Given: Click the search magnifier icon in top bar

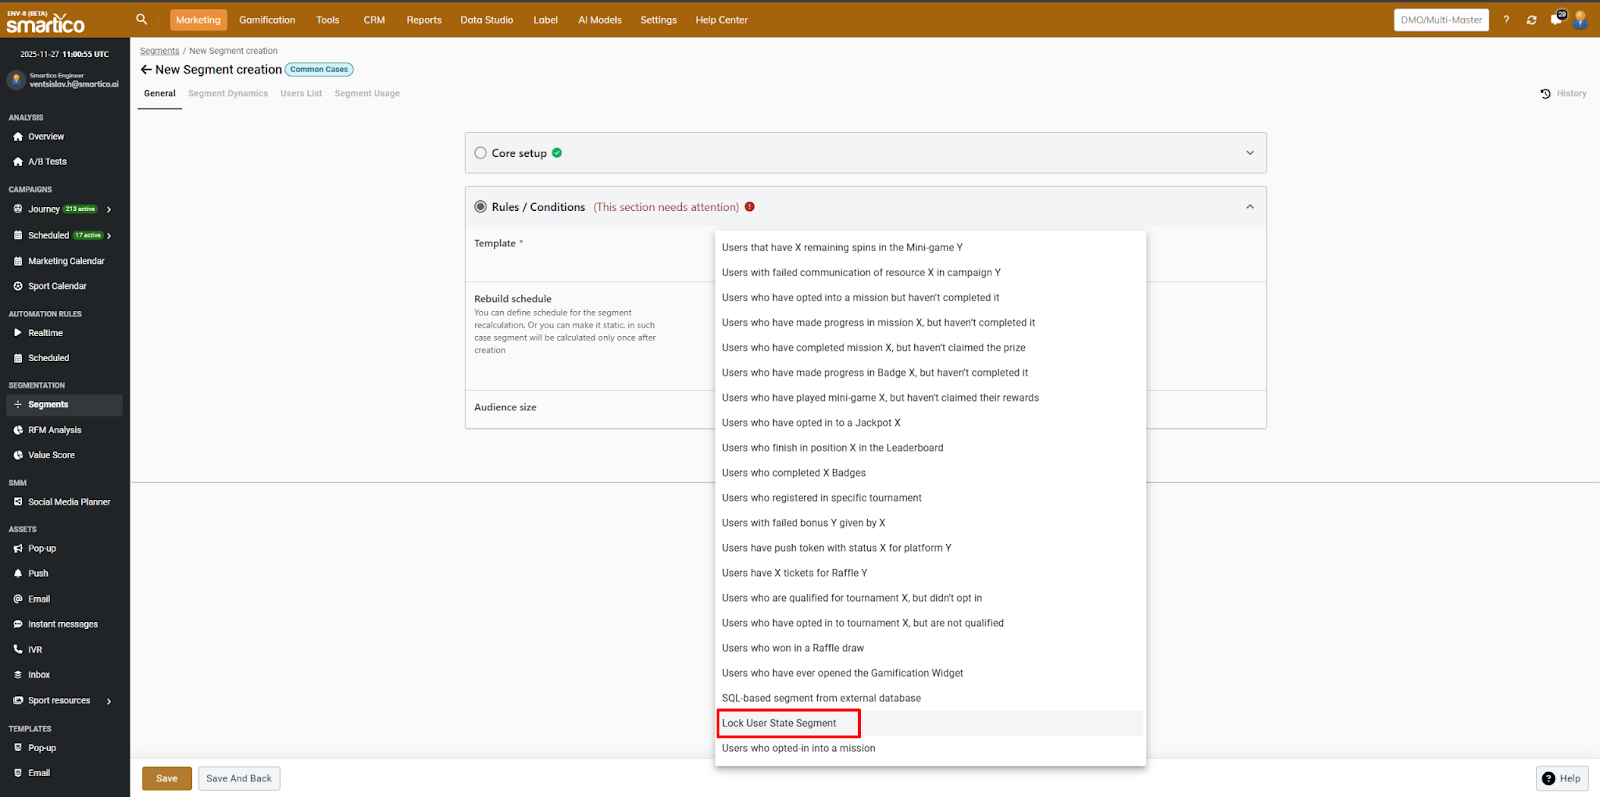Looking at the screenshot, I should pyautogui.click(x=142, y=19).
